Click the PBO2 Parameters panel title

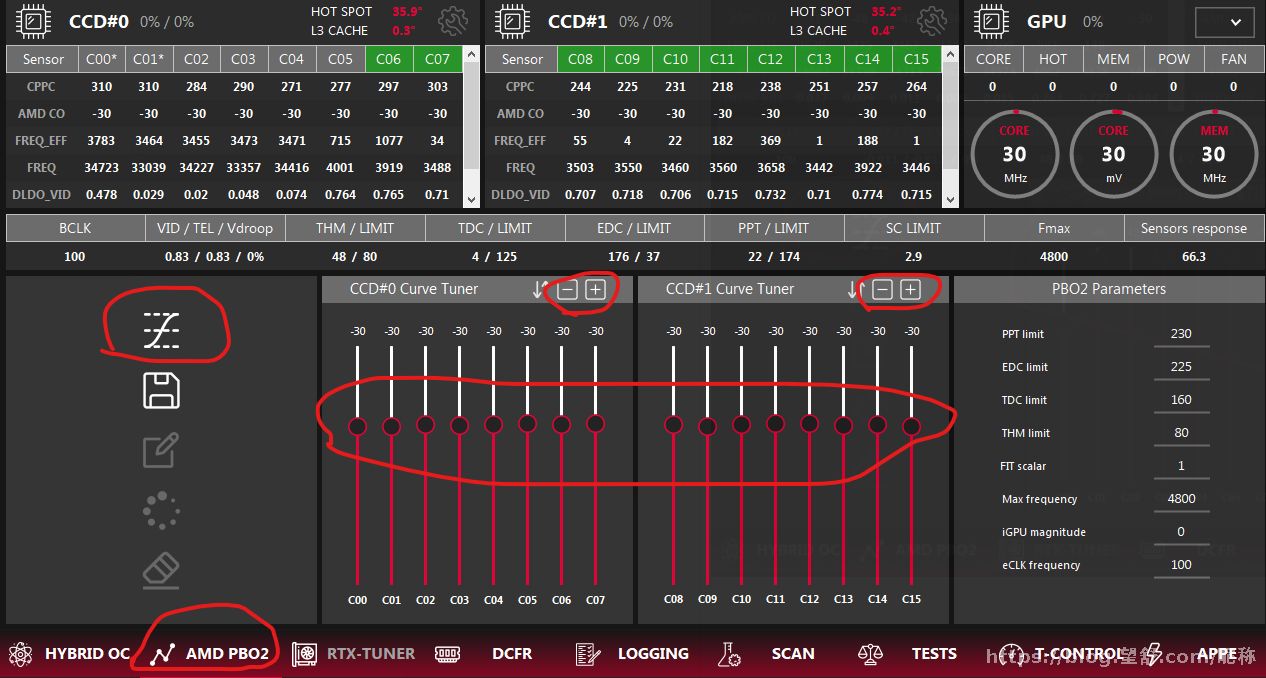pos(1109,289)
